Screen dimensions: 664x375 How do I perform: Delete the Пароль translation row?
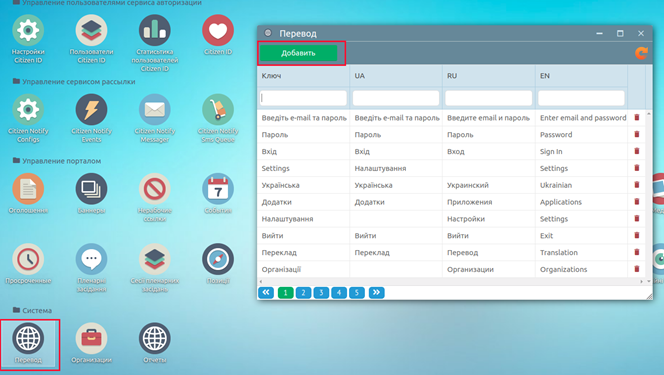[636, 134]
